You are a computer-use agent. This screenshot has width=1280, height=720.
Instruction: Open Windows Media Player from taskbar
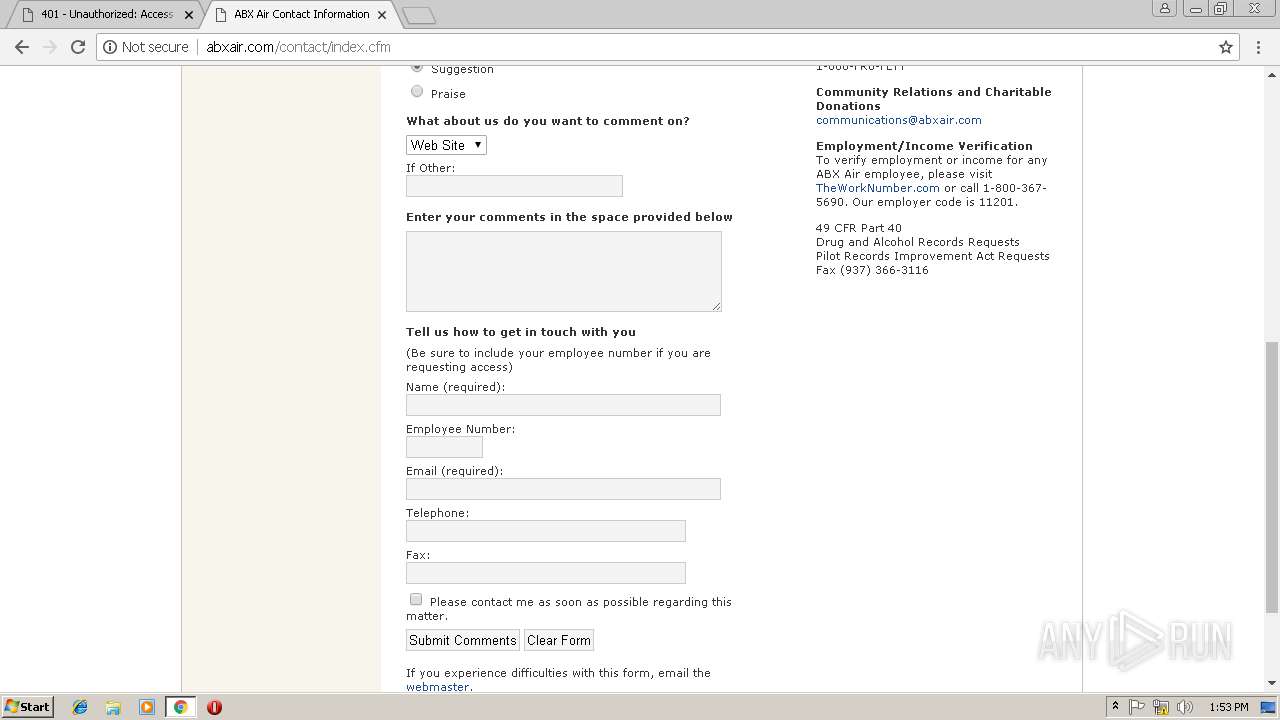[x=147, y=707]
